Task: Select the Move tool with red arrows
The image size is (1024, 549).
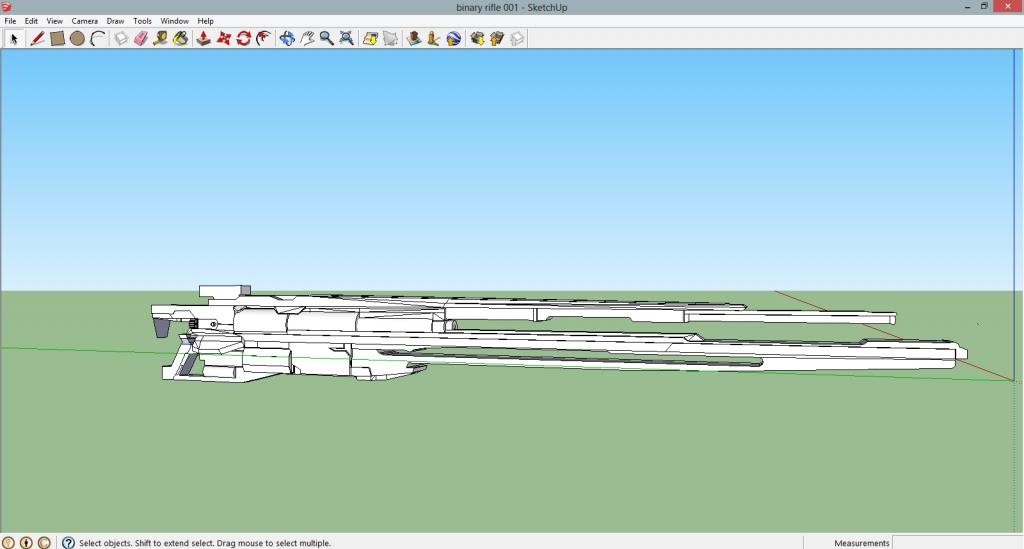Action: pyautogui.click(x=224, y=39)
